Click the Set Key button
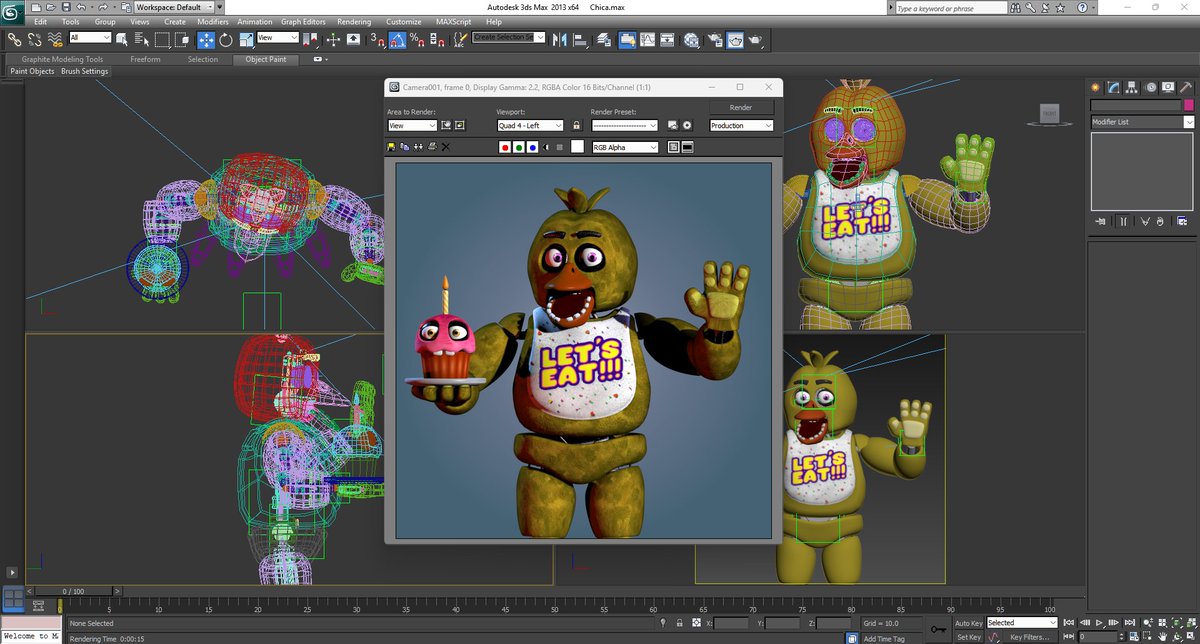Image resolution: width=1200 pixels, height=644 pixels. click(x=969, y=637)
